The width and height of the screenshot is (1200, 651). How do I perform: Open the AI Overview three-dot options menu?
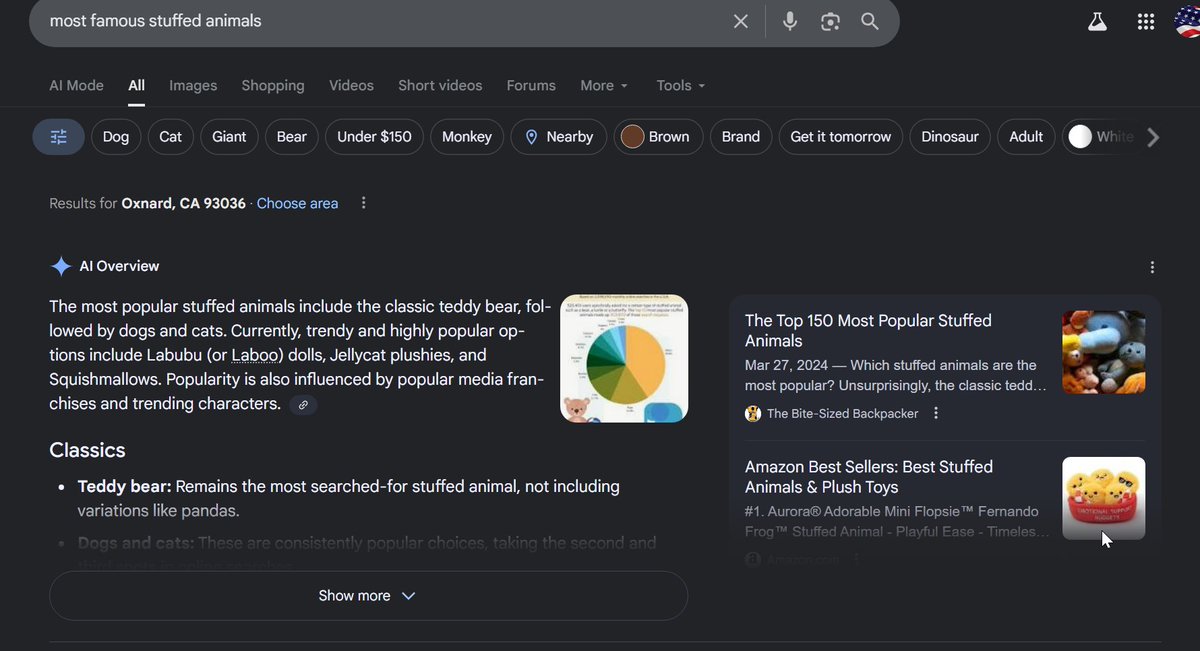[1152, 267]
